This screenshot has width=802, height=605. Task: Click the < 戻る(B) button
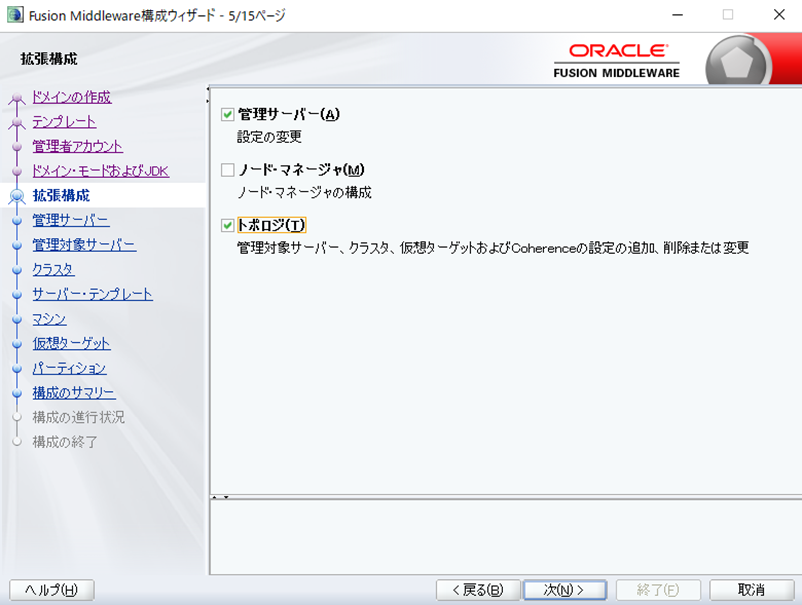(478, 590)
